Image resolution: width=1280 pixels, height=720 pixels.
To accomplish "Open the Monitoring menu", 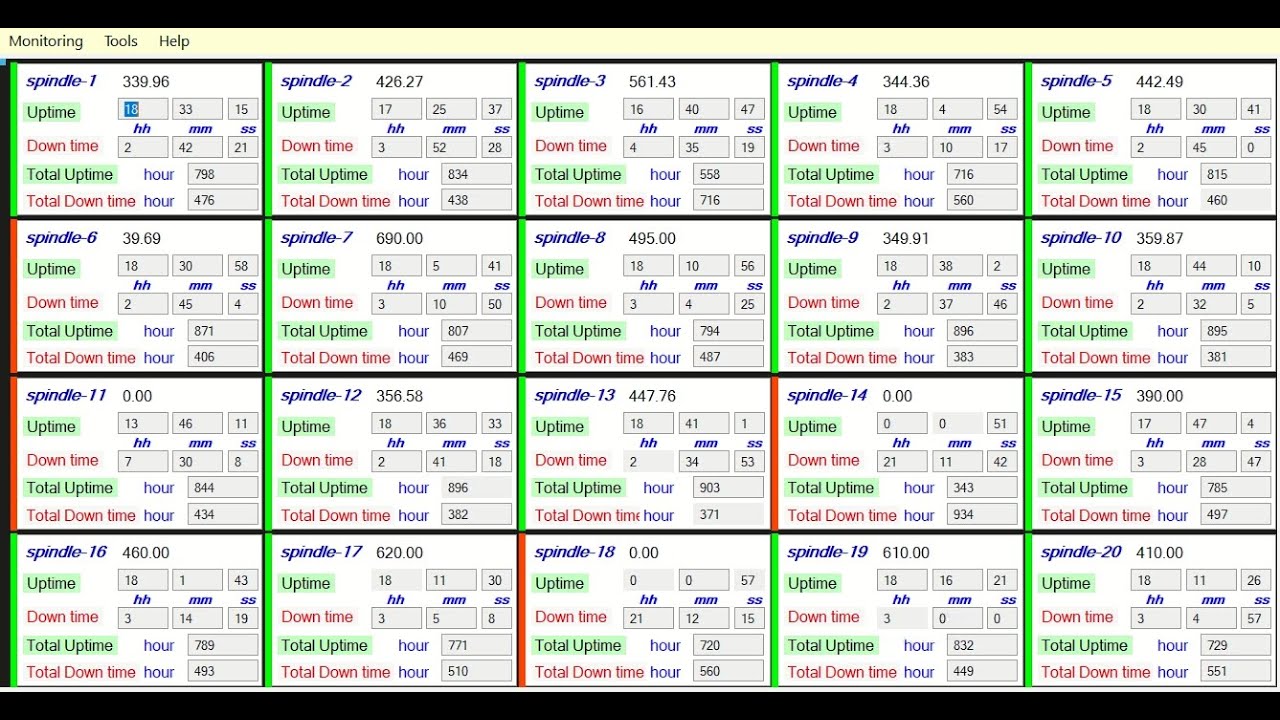I will tap(46, 41).
